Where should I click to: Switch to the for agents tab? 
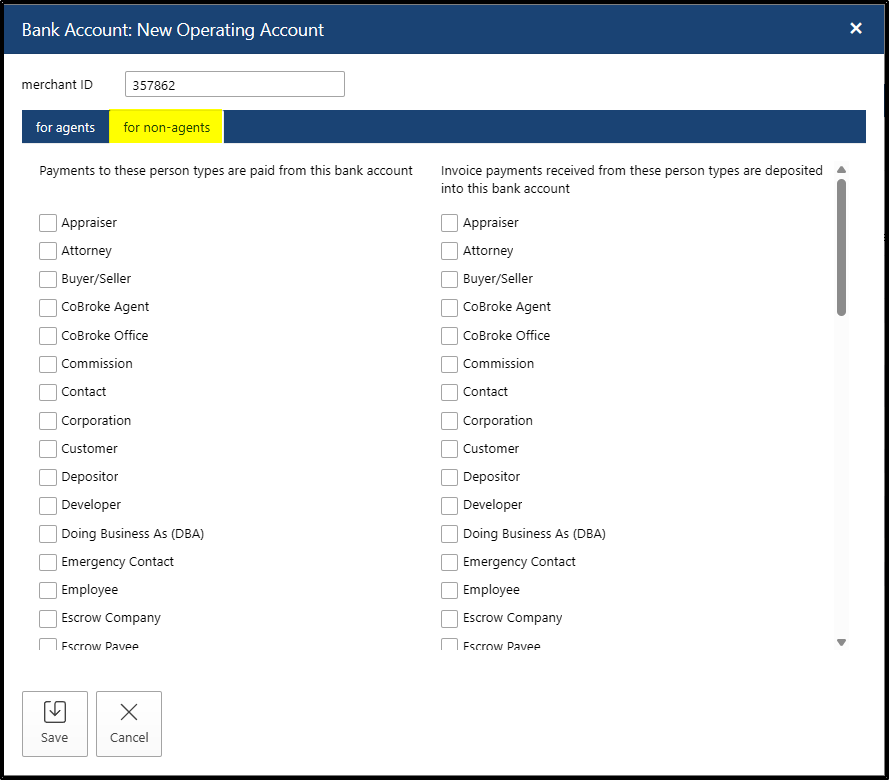click(66, 128)
